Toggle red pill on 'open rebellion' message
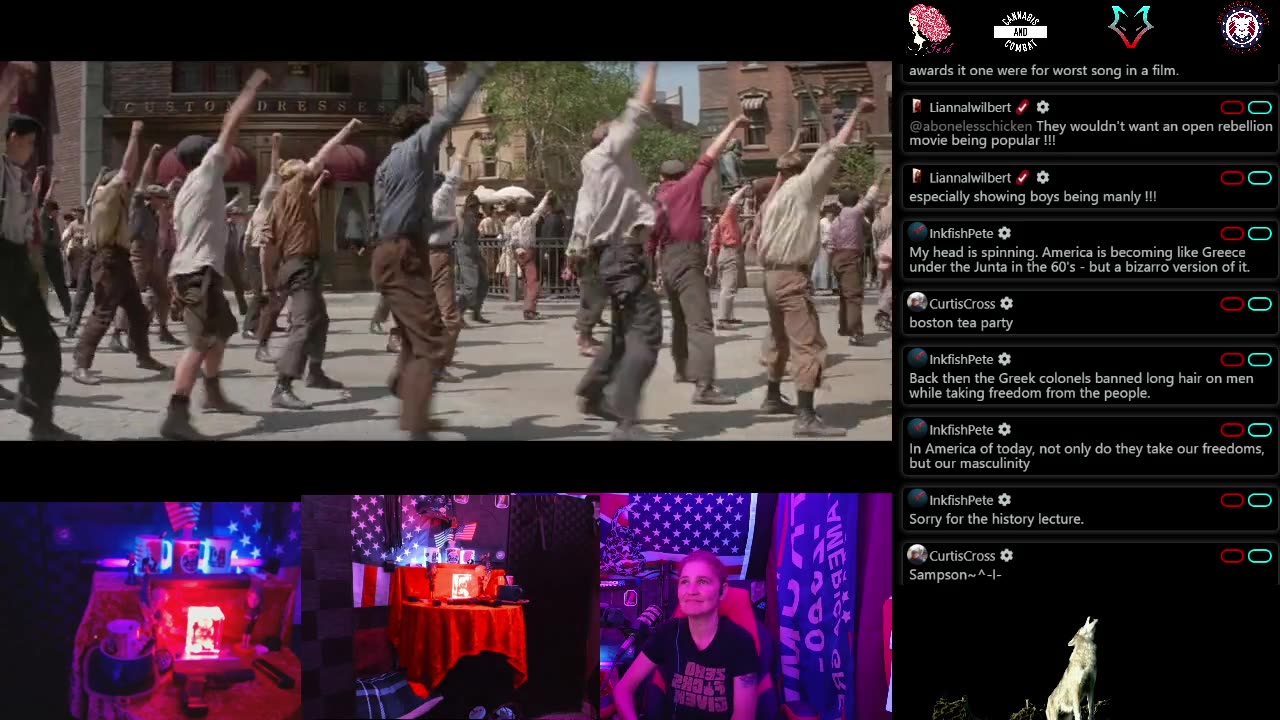Screen dimensions: 1280x720 click(x=1232, y=108)
